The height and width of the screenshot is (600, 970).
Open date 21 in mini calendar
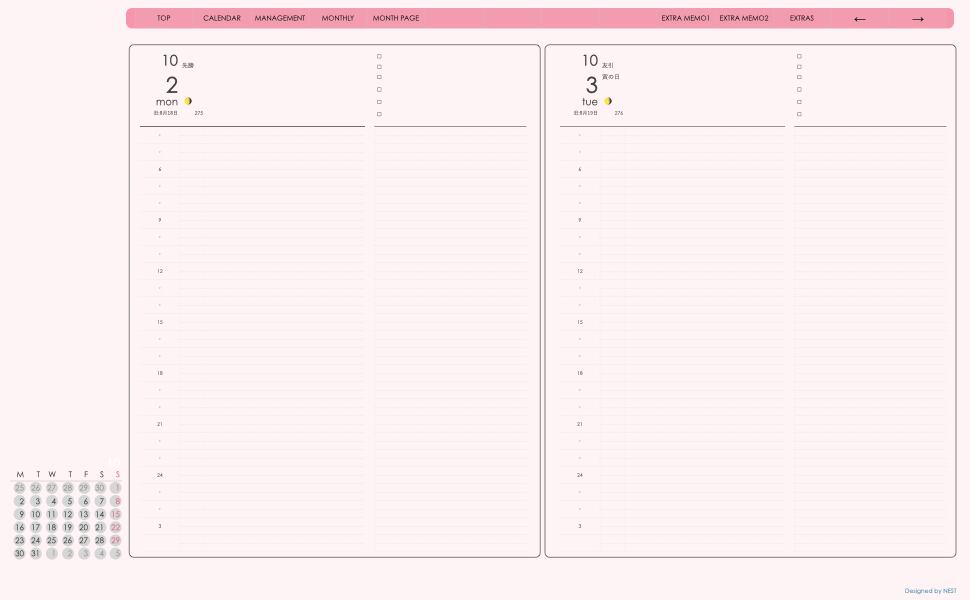(100, 527)
